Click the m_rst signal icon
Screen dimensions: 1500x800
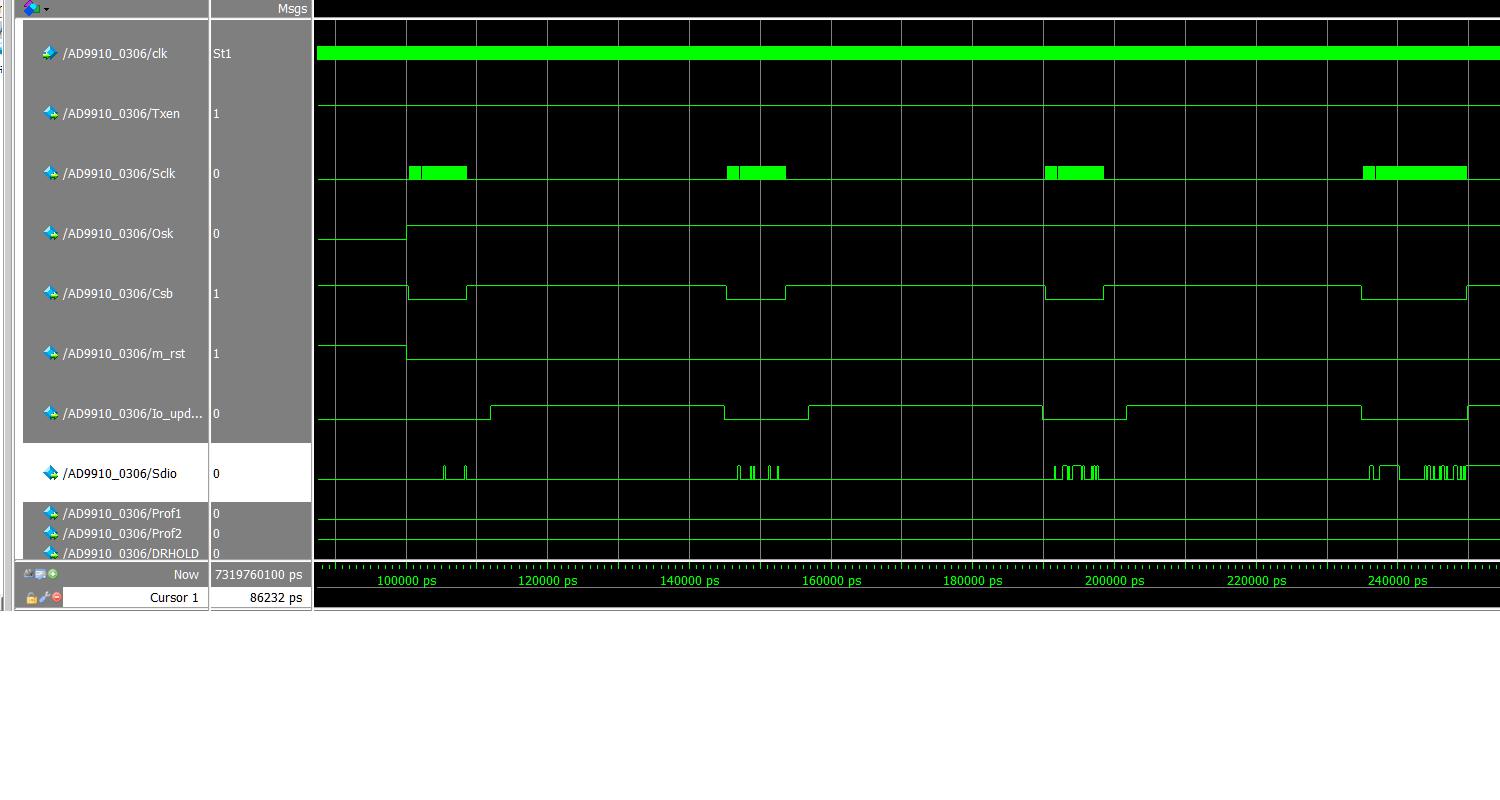[x=50, y=353]
